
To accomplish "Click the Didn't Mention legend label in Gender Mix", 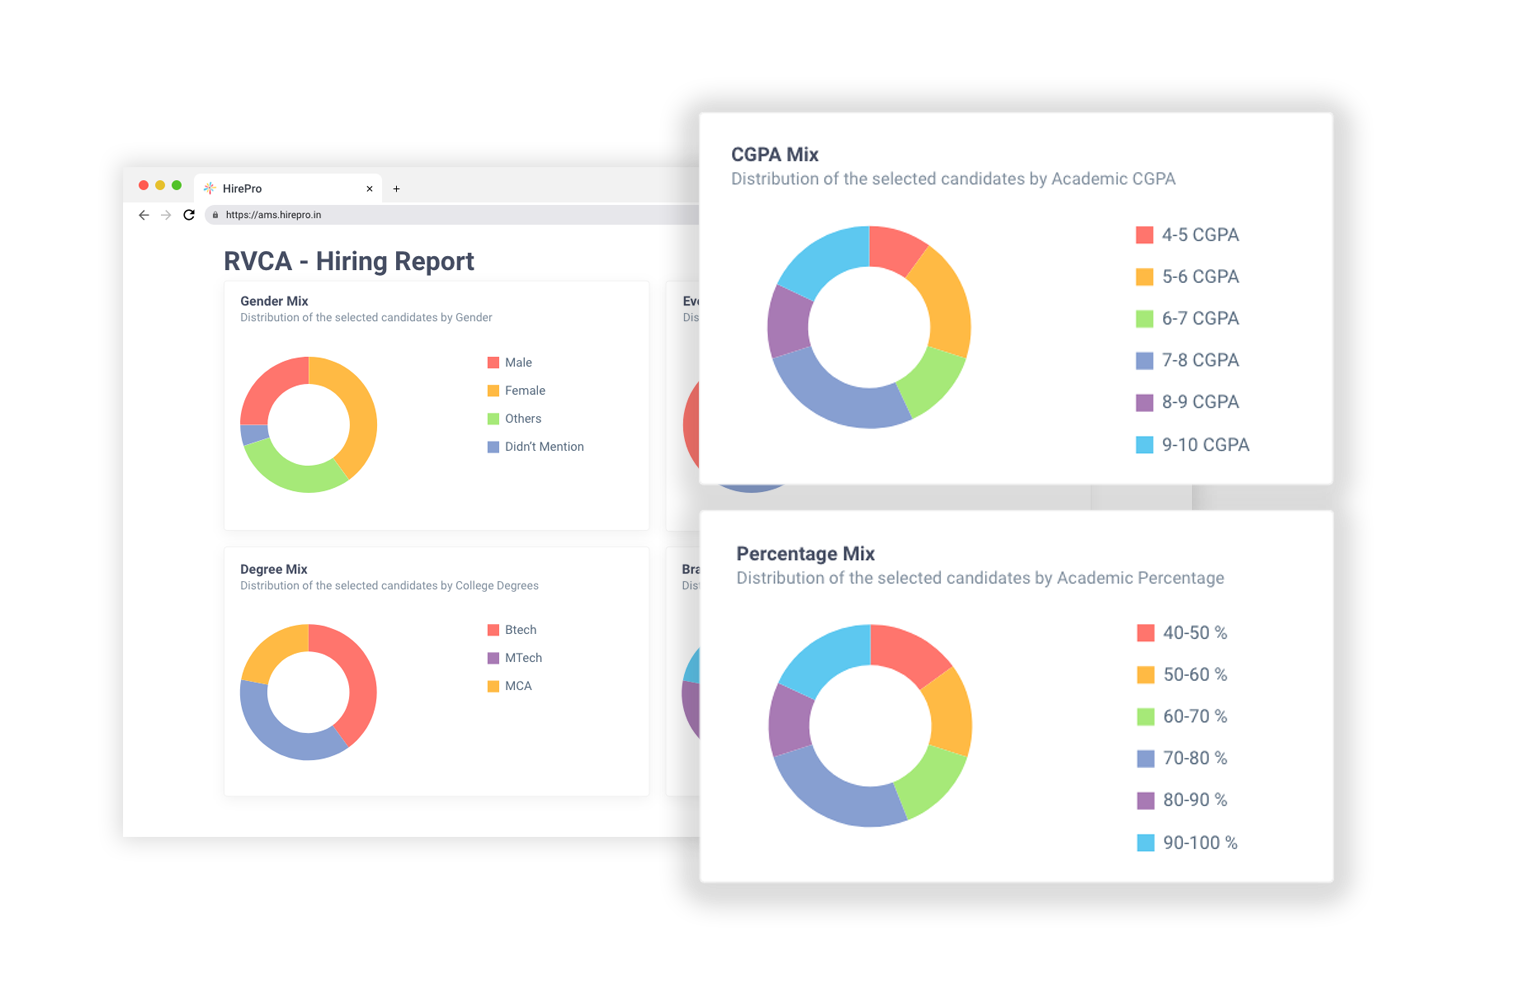I will pyautogui.click(x=545, y=446).
